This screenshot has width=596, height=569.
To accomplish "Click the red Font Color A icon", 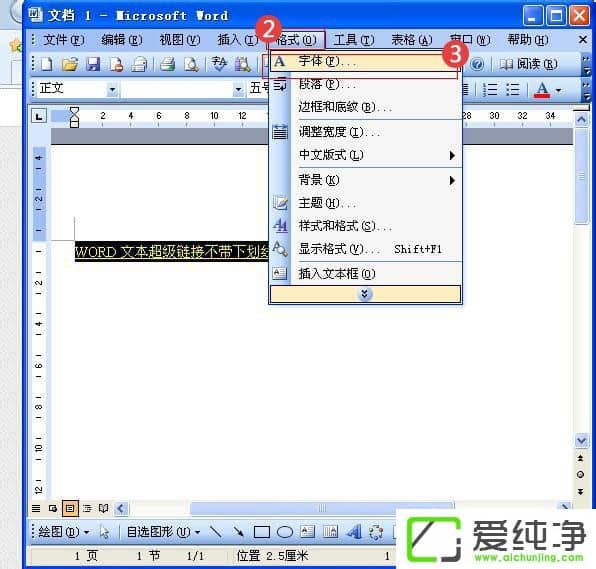I will pos(542,90).
